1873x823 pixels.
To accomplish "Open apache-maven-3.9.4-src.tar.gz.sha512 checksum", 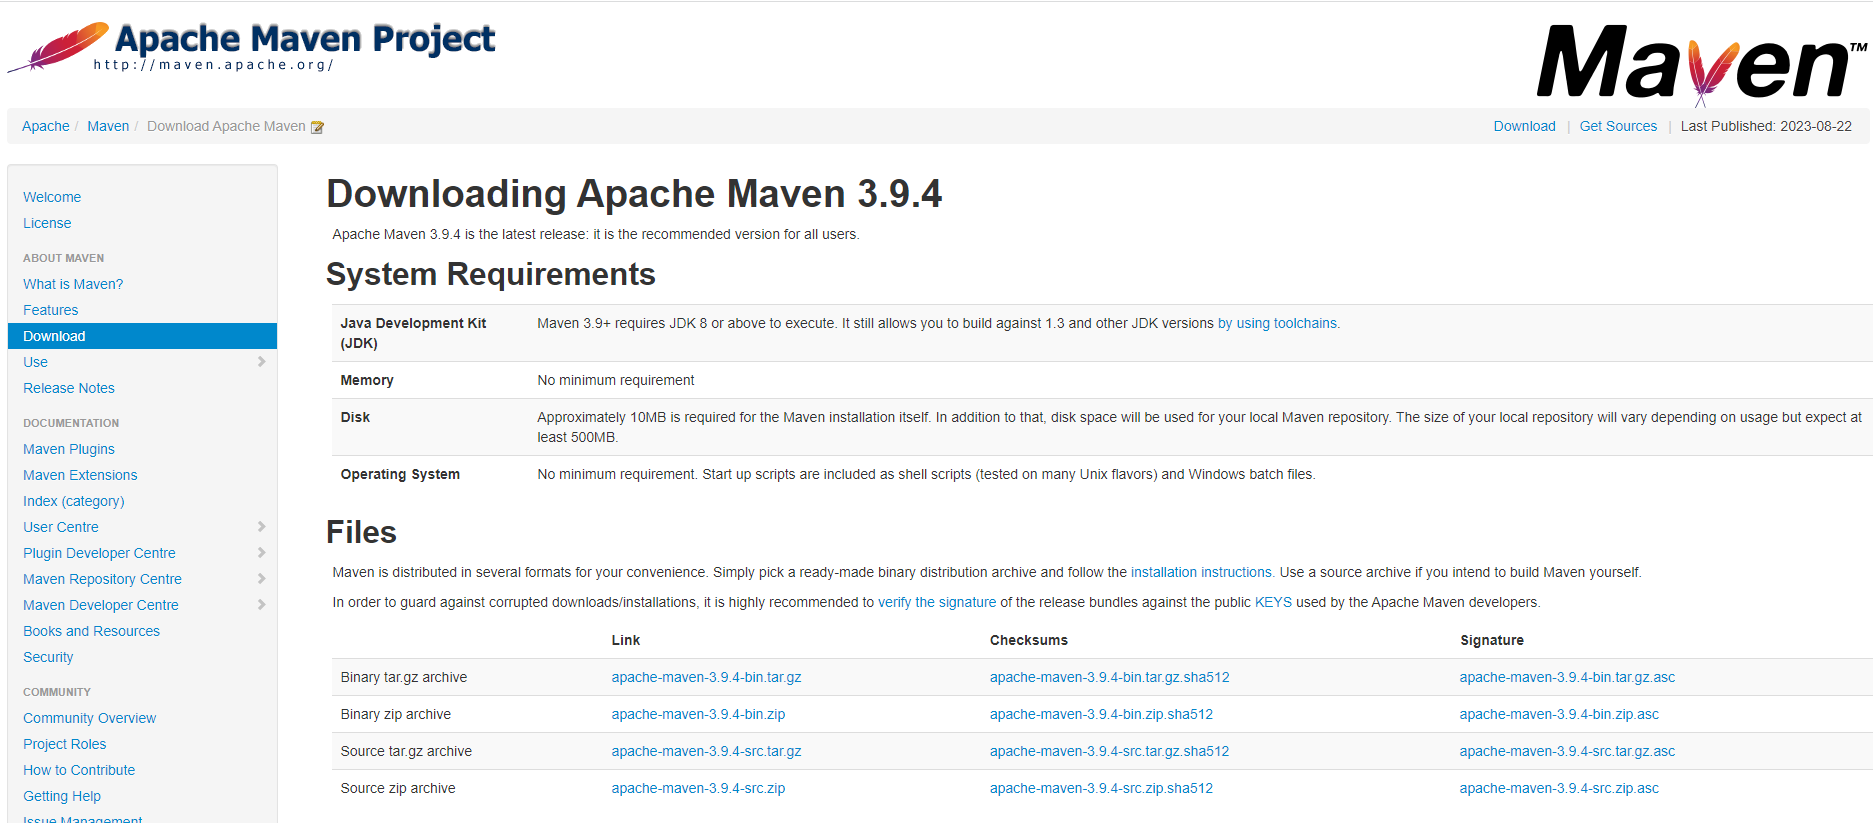I will (1109, 751).
